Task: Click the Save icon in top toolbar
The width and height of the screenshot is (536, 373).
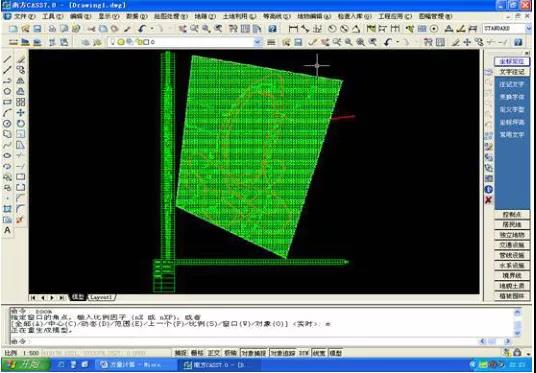Action: click(37, 29)
